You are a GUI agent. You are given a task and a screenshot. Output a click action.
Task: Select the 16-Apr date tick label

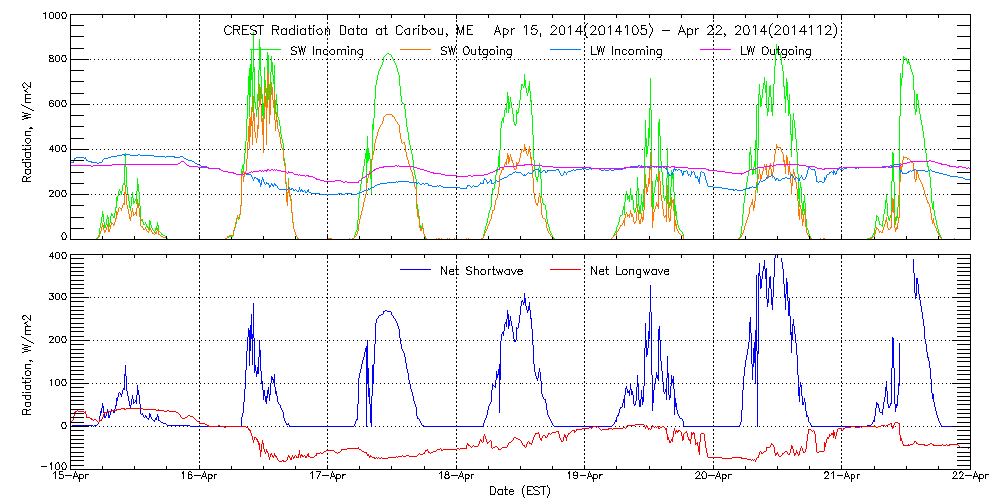click(x=200, y=477)
